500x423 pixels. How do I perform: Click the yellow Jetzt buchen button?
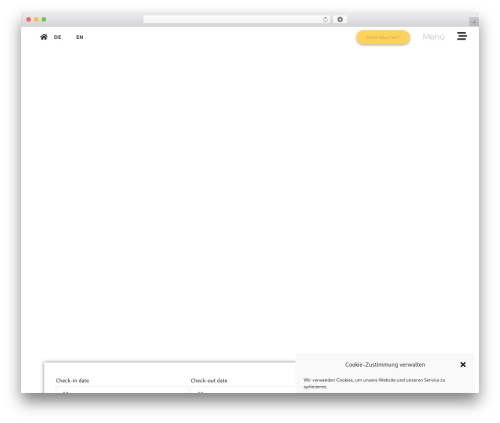click(383, 37)
